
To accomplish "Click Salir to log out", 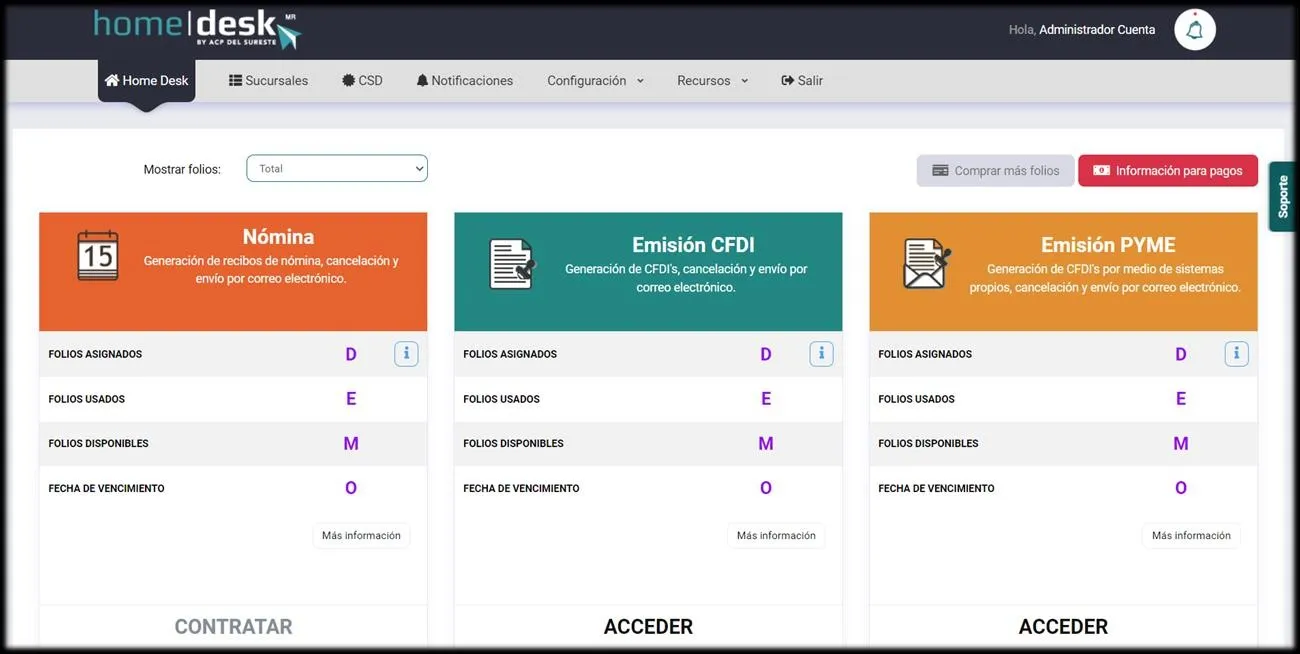I will (802, 81).
